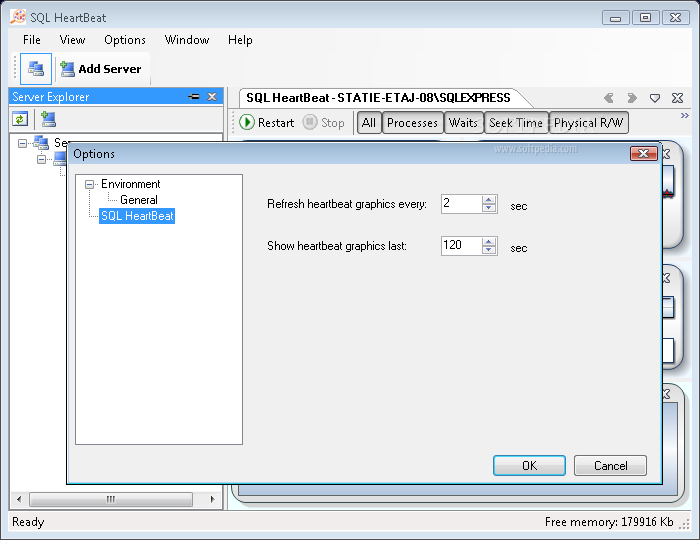700x540 pixels.
Task: Collapse the Environment node in Options
Action: pyautogui.click(x=90, y=184)
